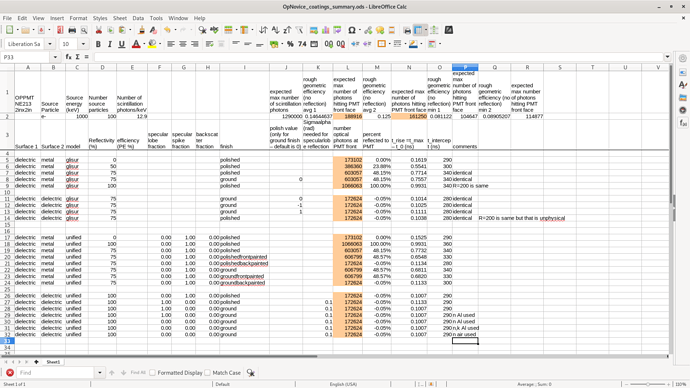Open the font size dropdown

(83, 44)
